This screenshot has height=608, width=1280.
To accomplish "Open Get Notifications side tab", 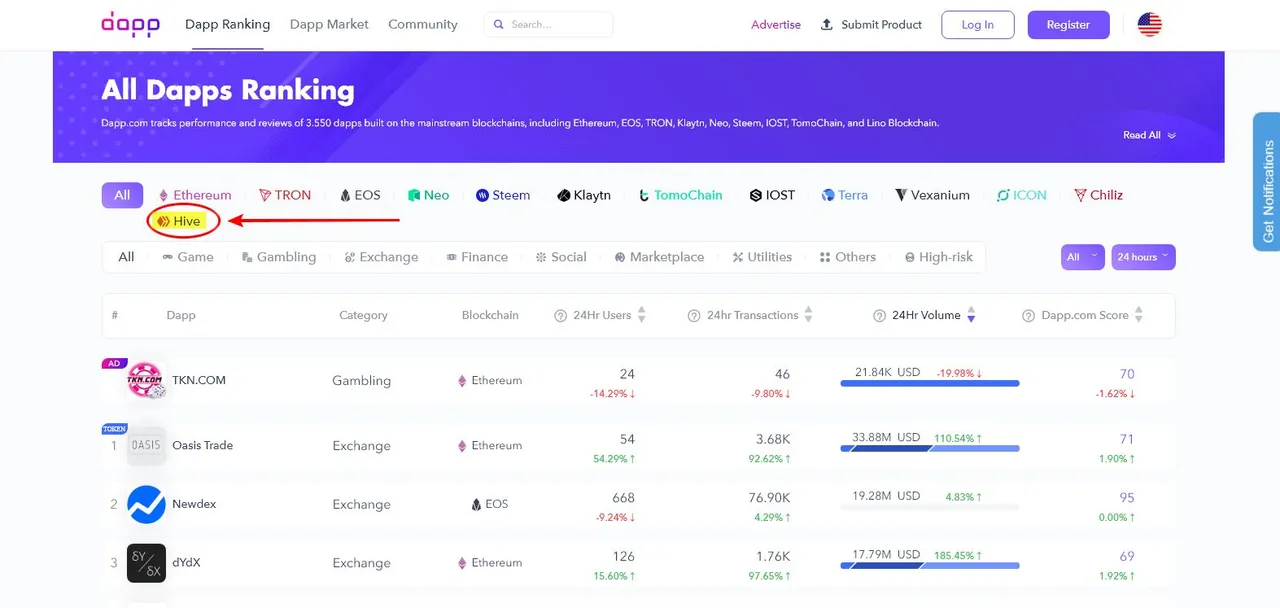I will coord(1267,181).
